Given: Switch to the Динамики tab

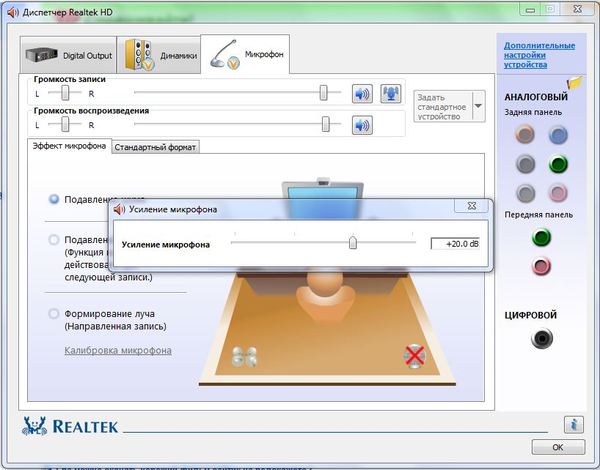Looking at the screenshot, I should [x=158, y=55].
